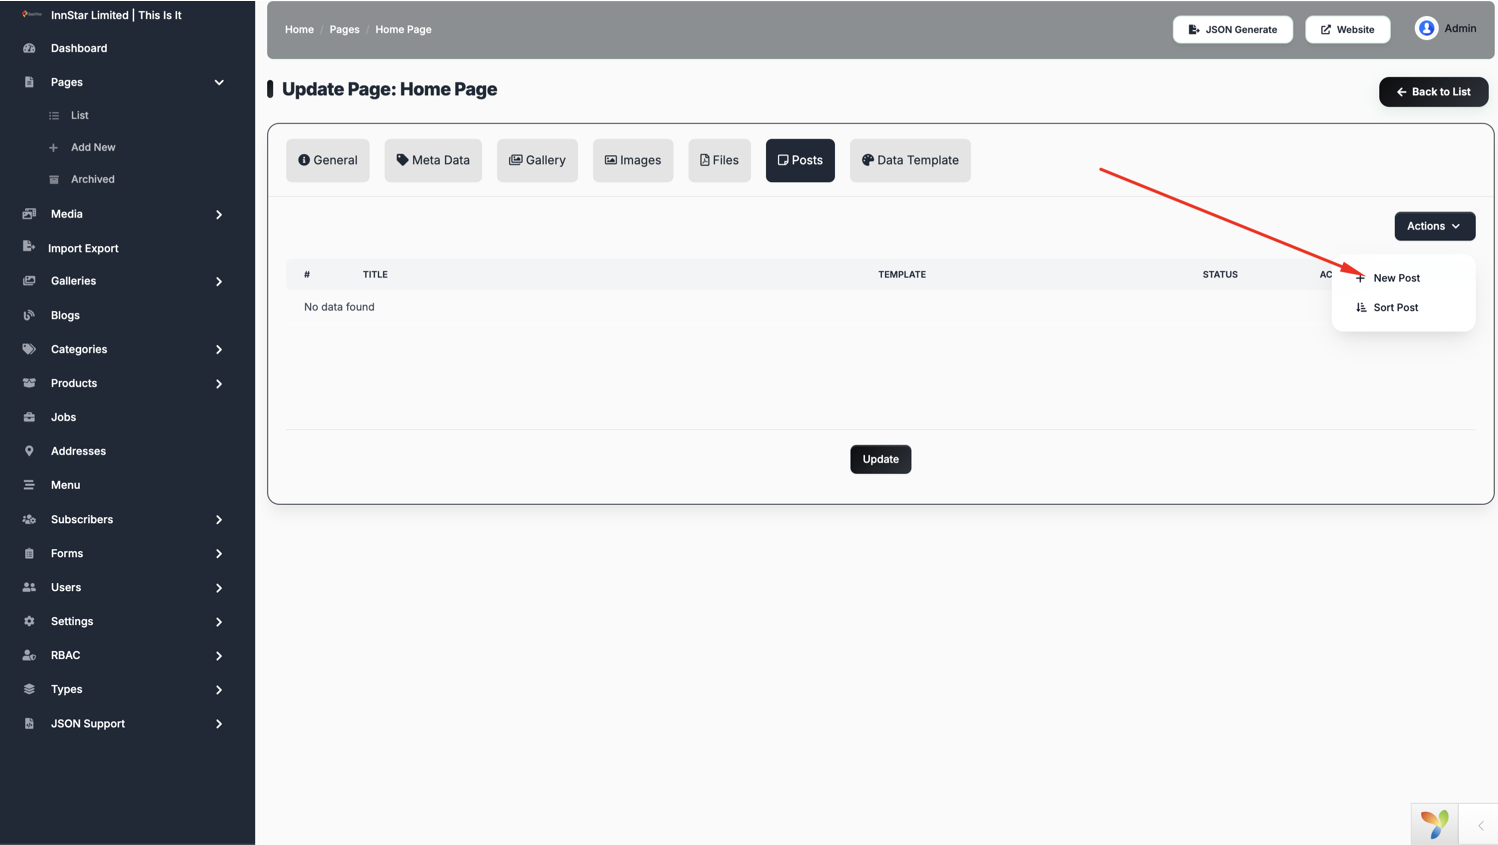Click the JSON Generate button

click(1232, 29)
